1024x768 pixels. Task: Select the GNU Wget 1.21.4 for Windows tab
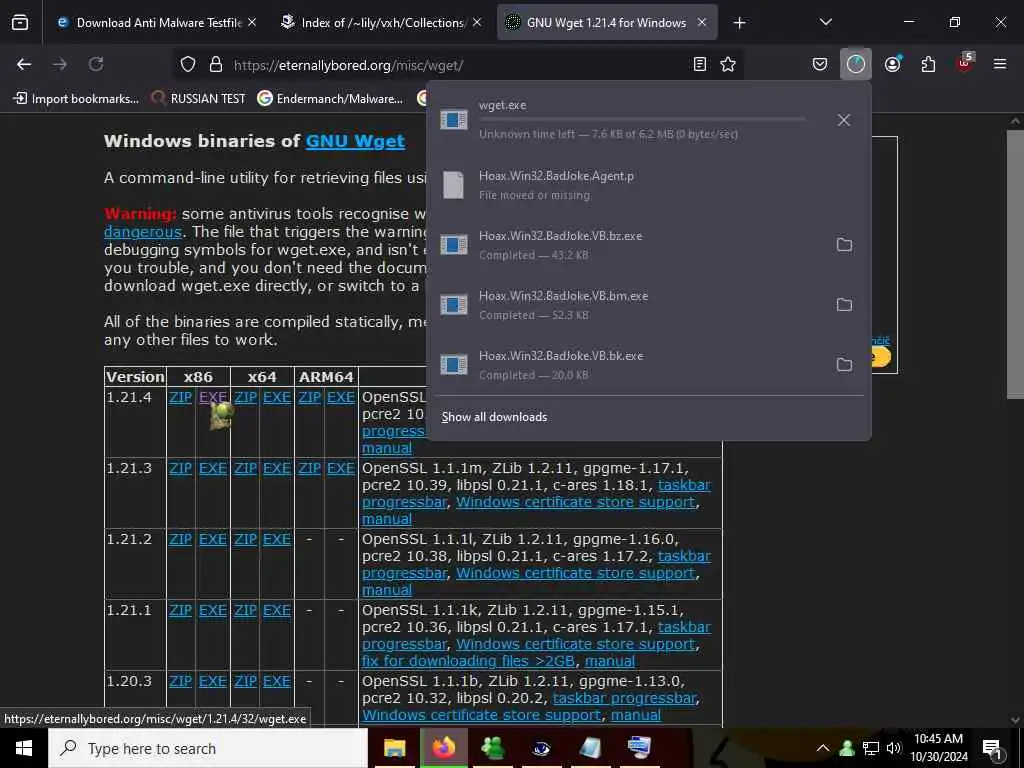[607, 22]
